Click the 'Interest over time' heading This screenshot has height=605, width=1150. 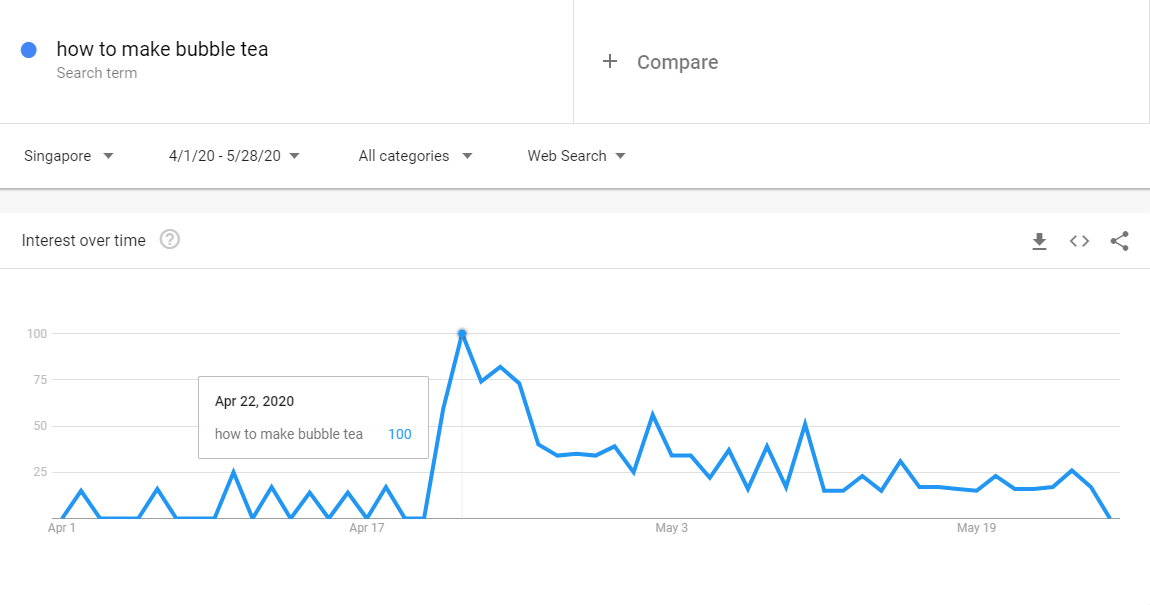pos(84,240)
